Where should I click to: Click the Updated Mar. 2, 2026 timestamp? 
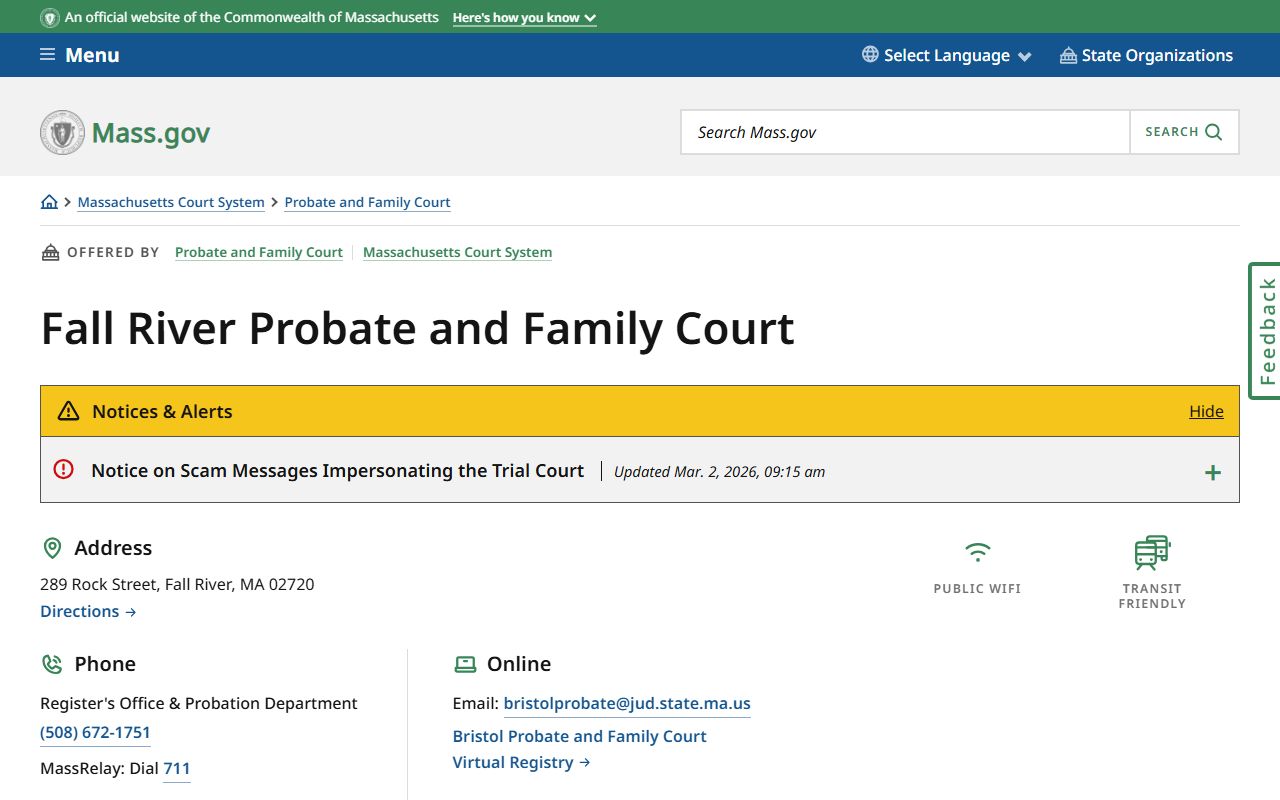[x=719, y=472]
